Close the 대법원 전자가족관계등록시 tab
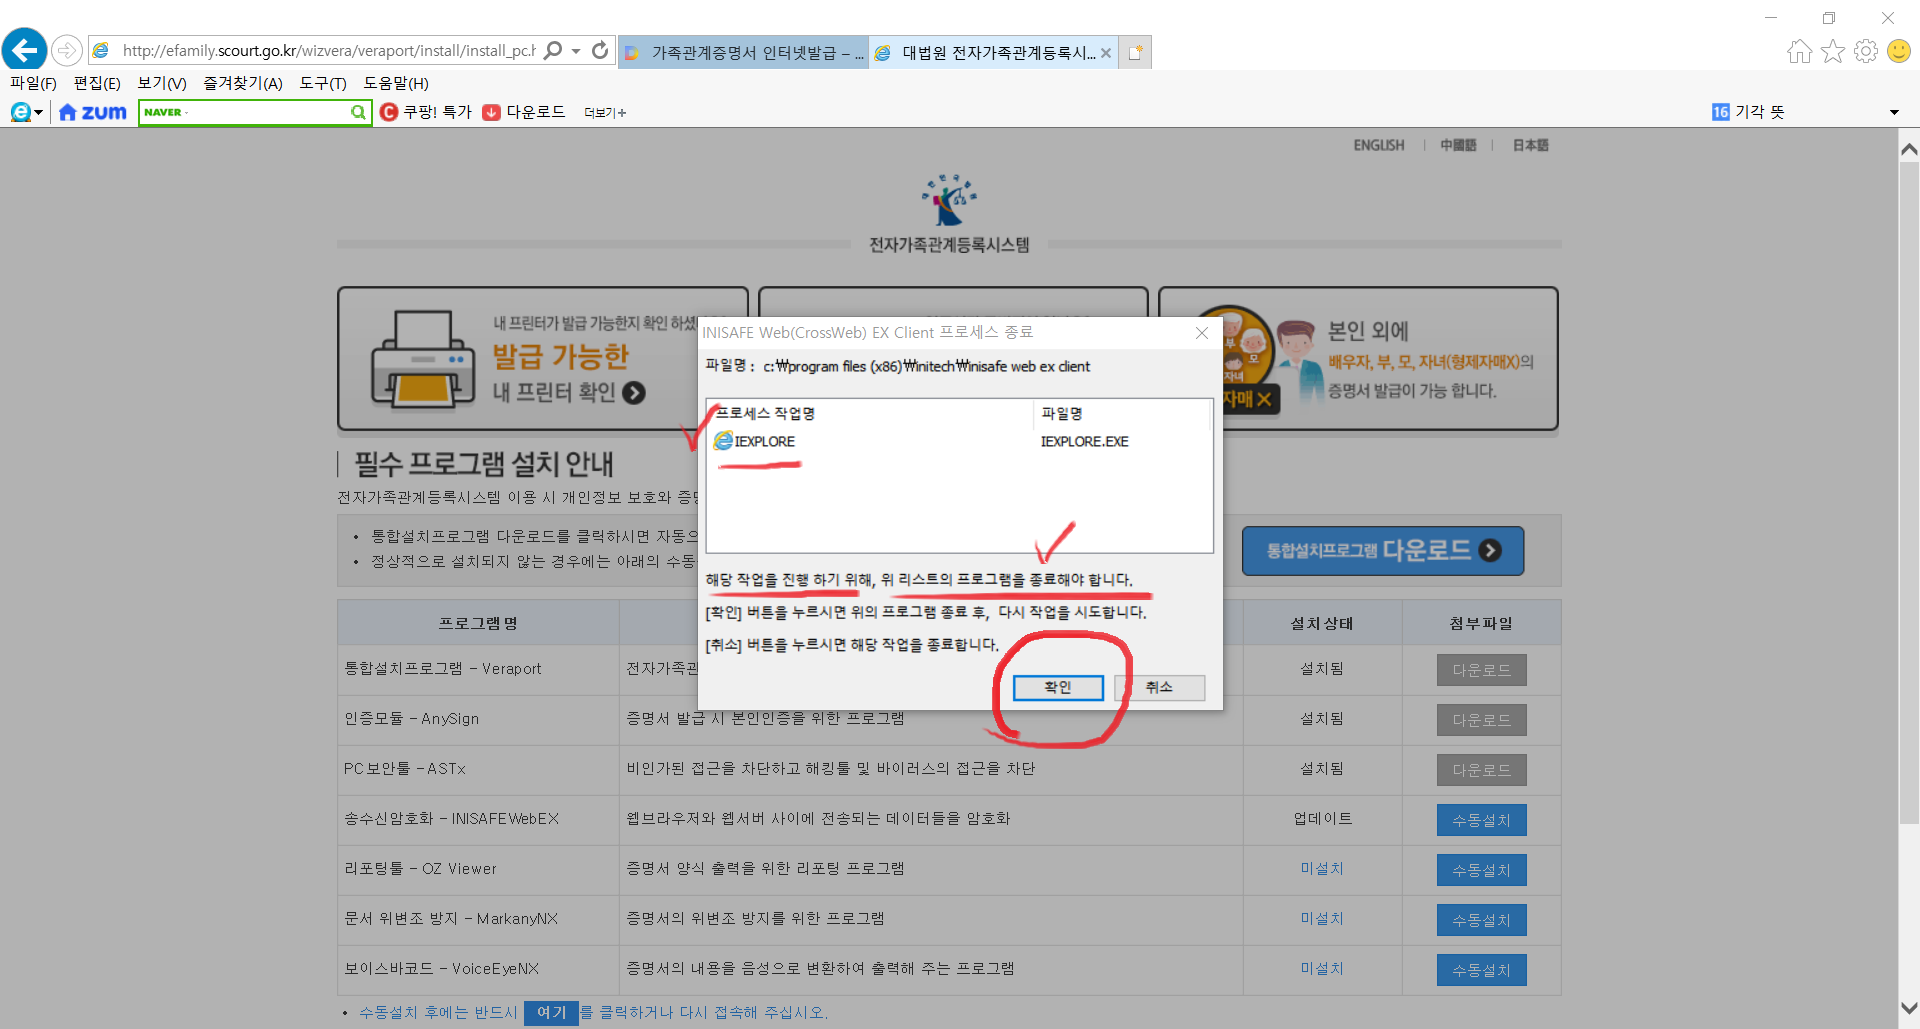 (1106, 53)
